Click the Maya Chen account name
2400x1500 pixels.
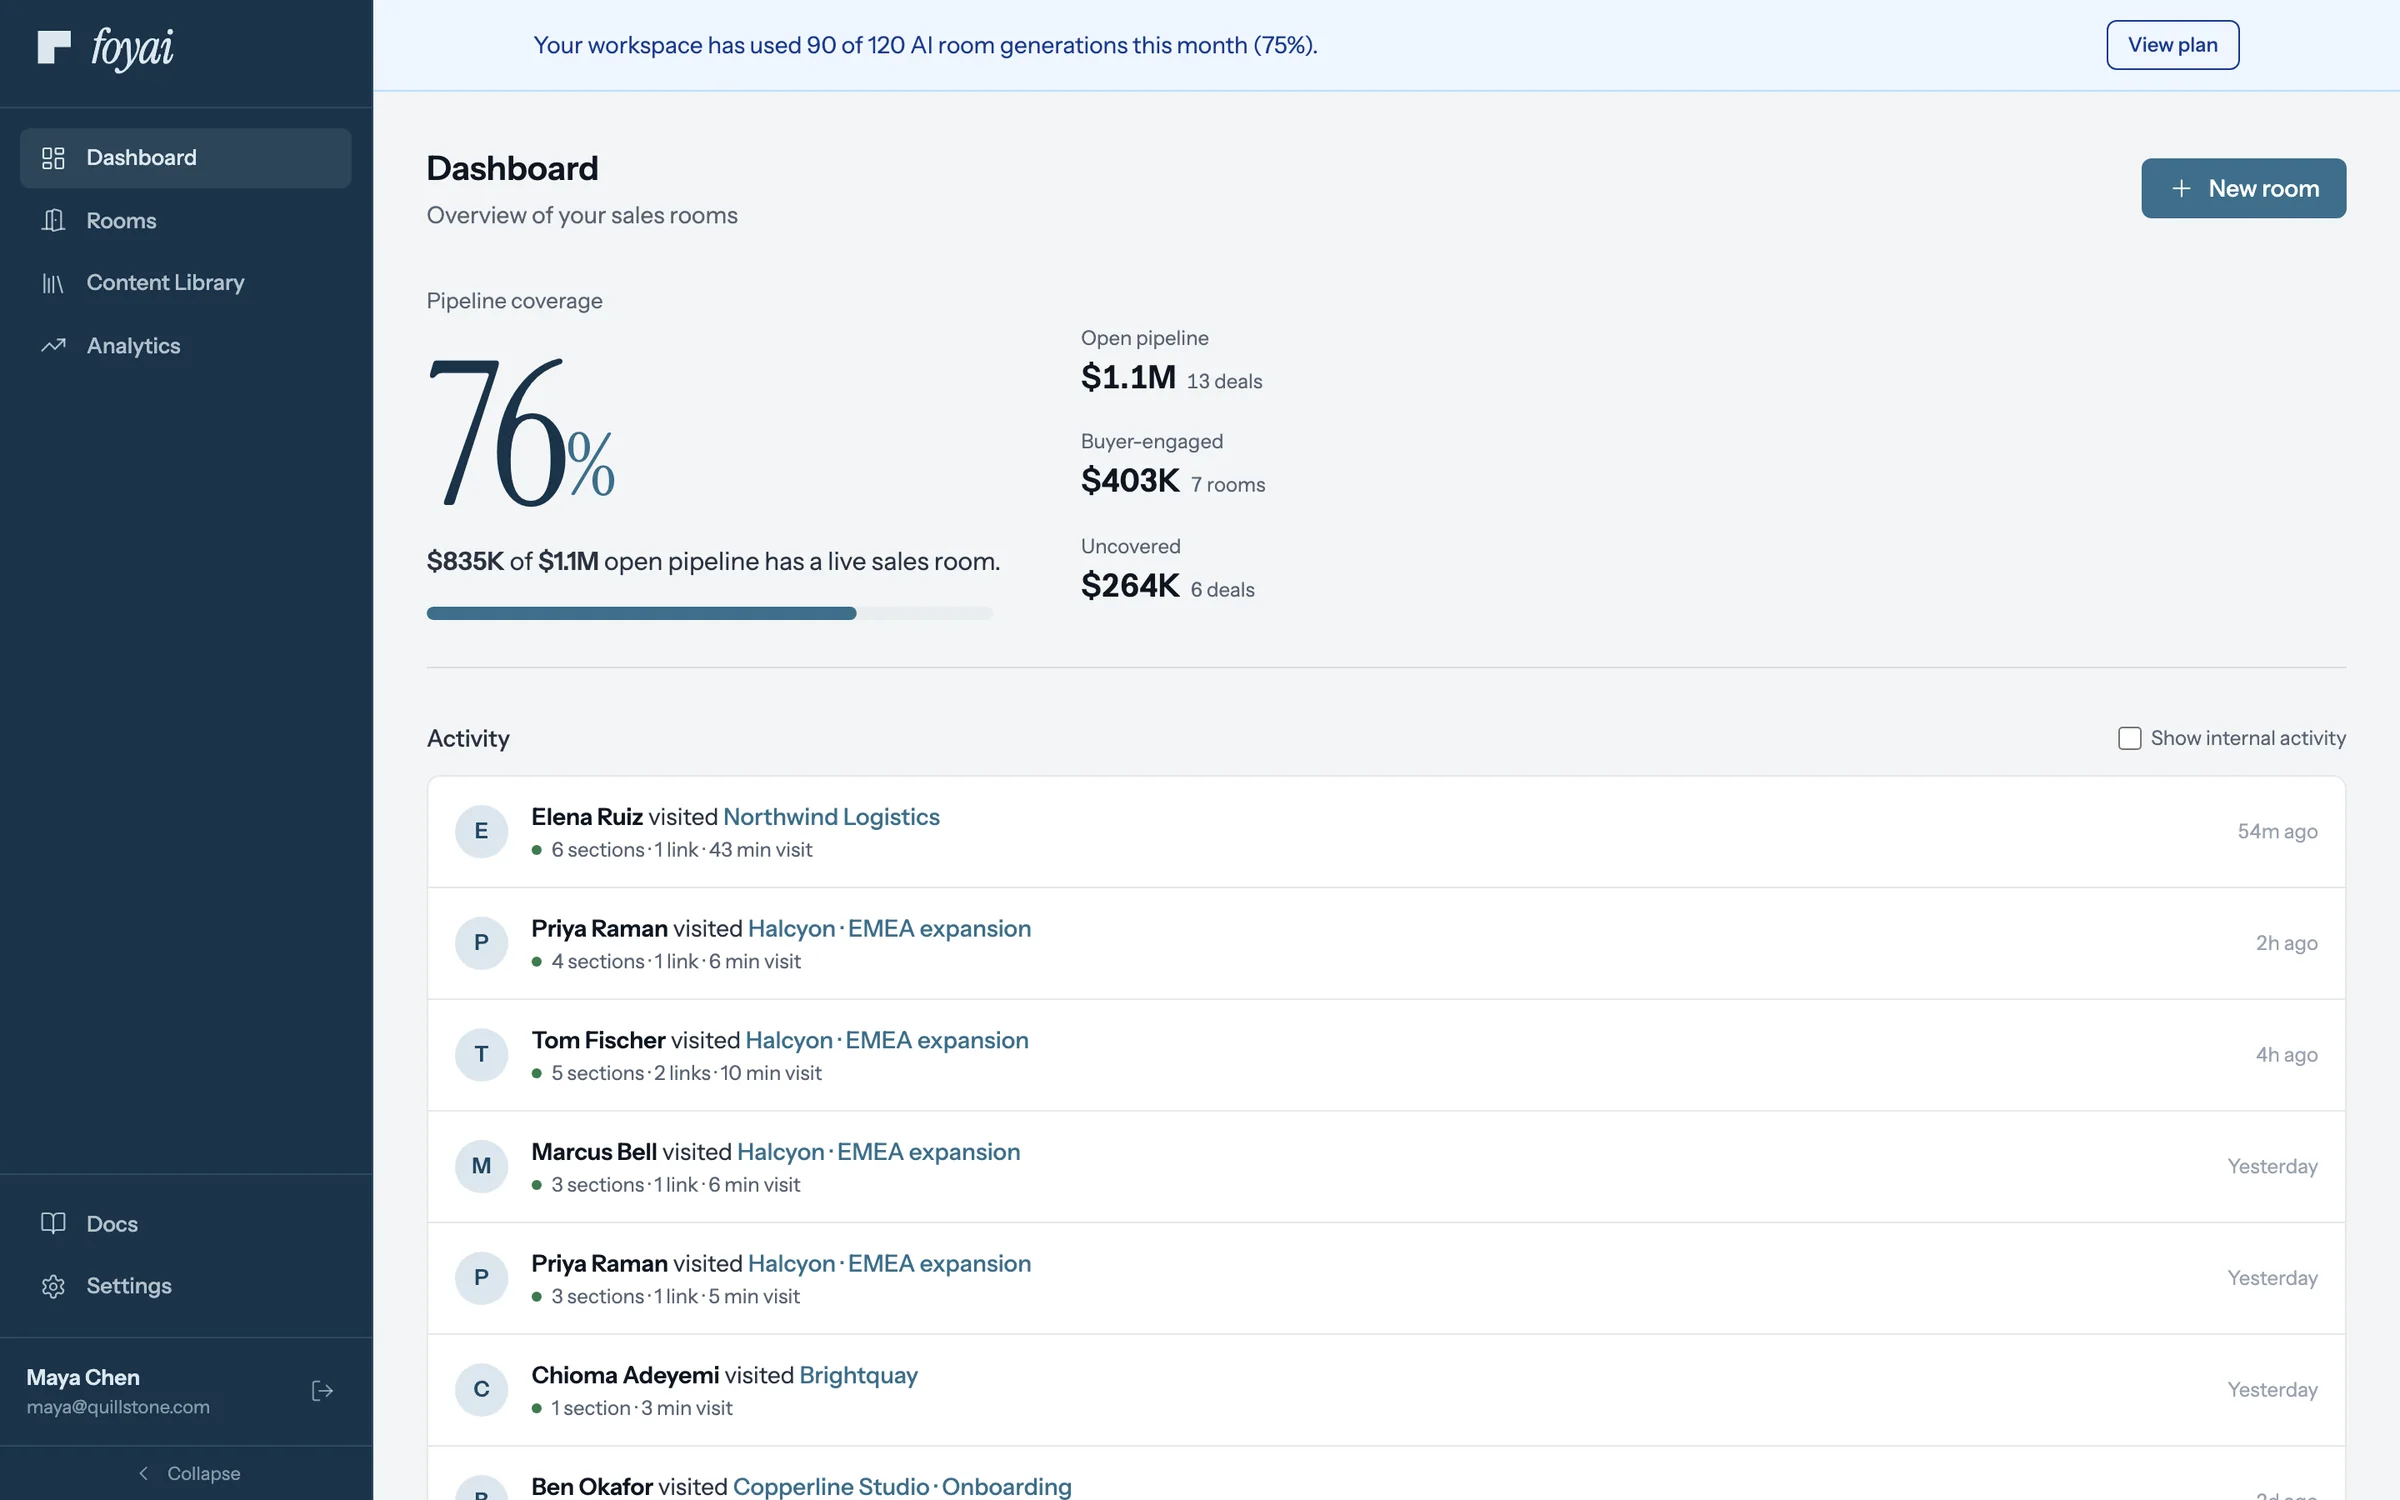pos(83,1377)
